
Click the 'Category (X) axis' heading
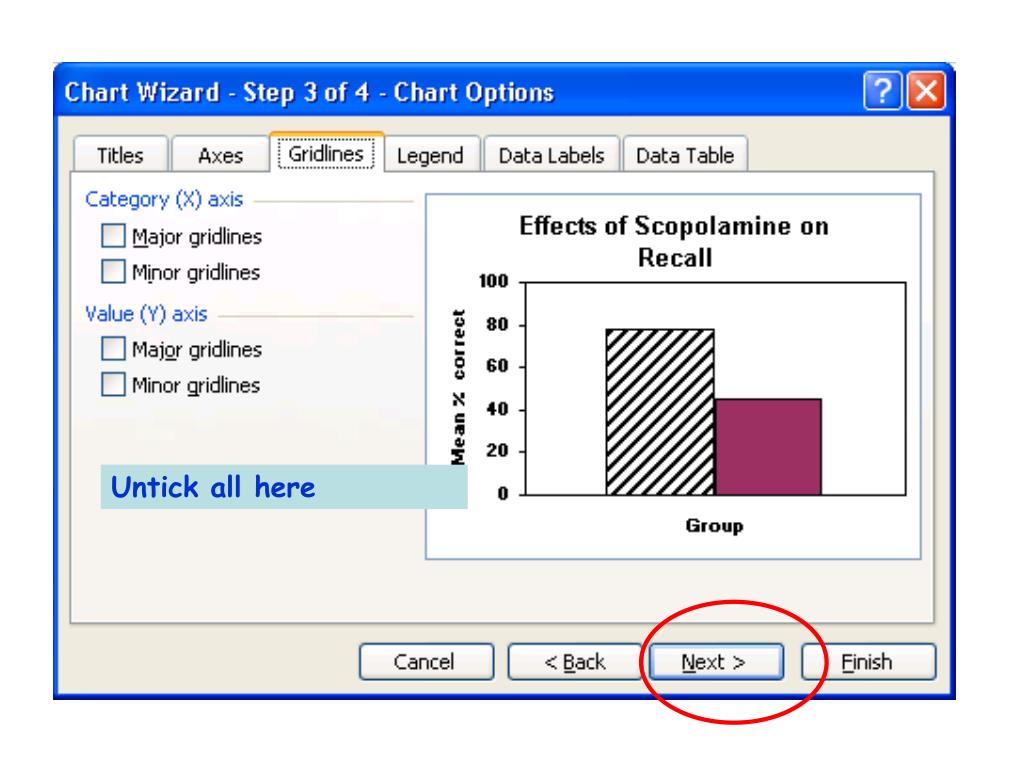[x=164, y=199]
